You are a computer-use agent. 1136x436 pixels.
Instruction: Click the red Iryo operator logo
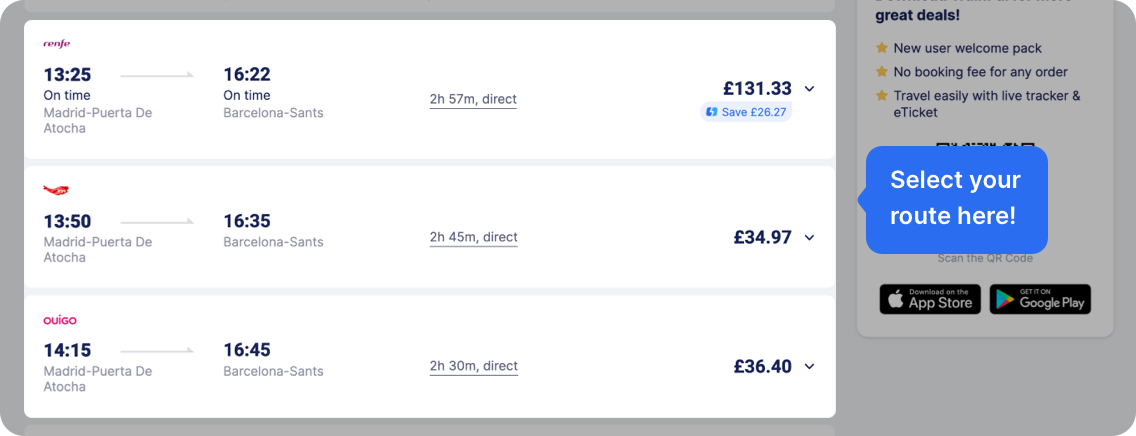[57, 190]
